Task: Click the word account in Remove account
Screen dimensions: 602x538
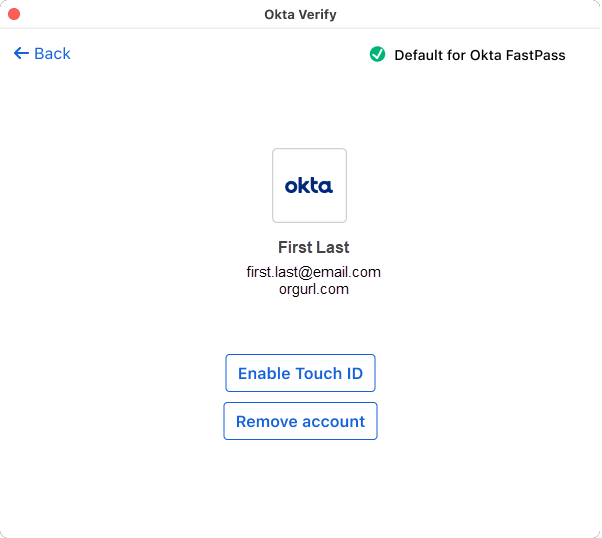Action: (333, 422)
